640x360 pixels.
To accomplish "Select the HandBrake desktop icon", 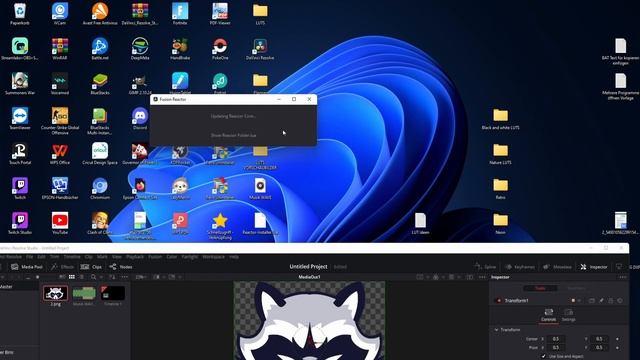I will (180, 49).
